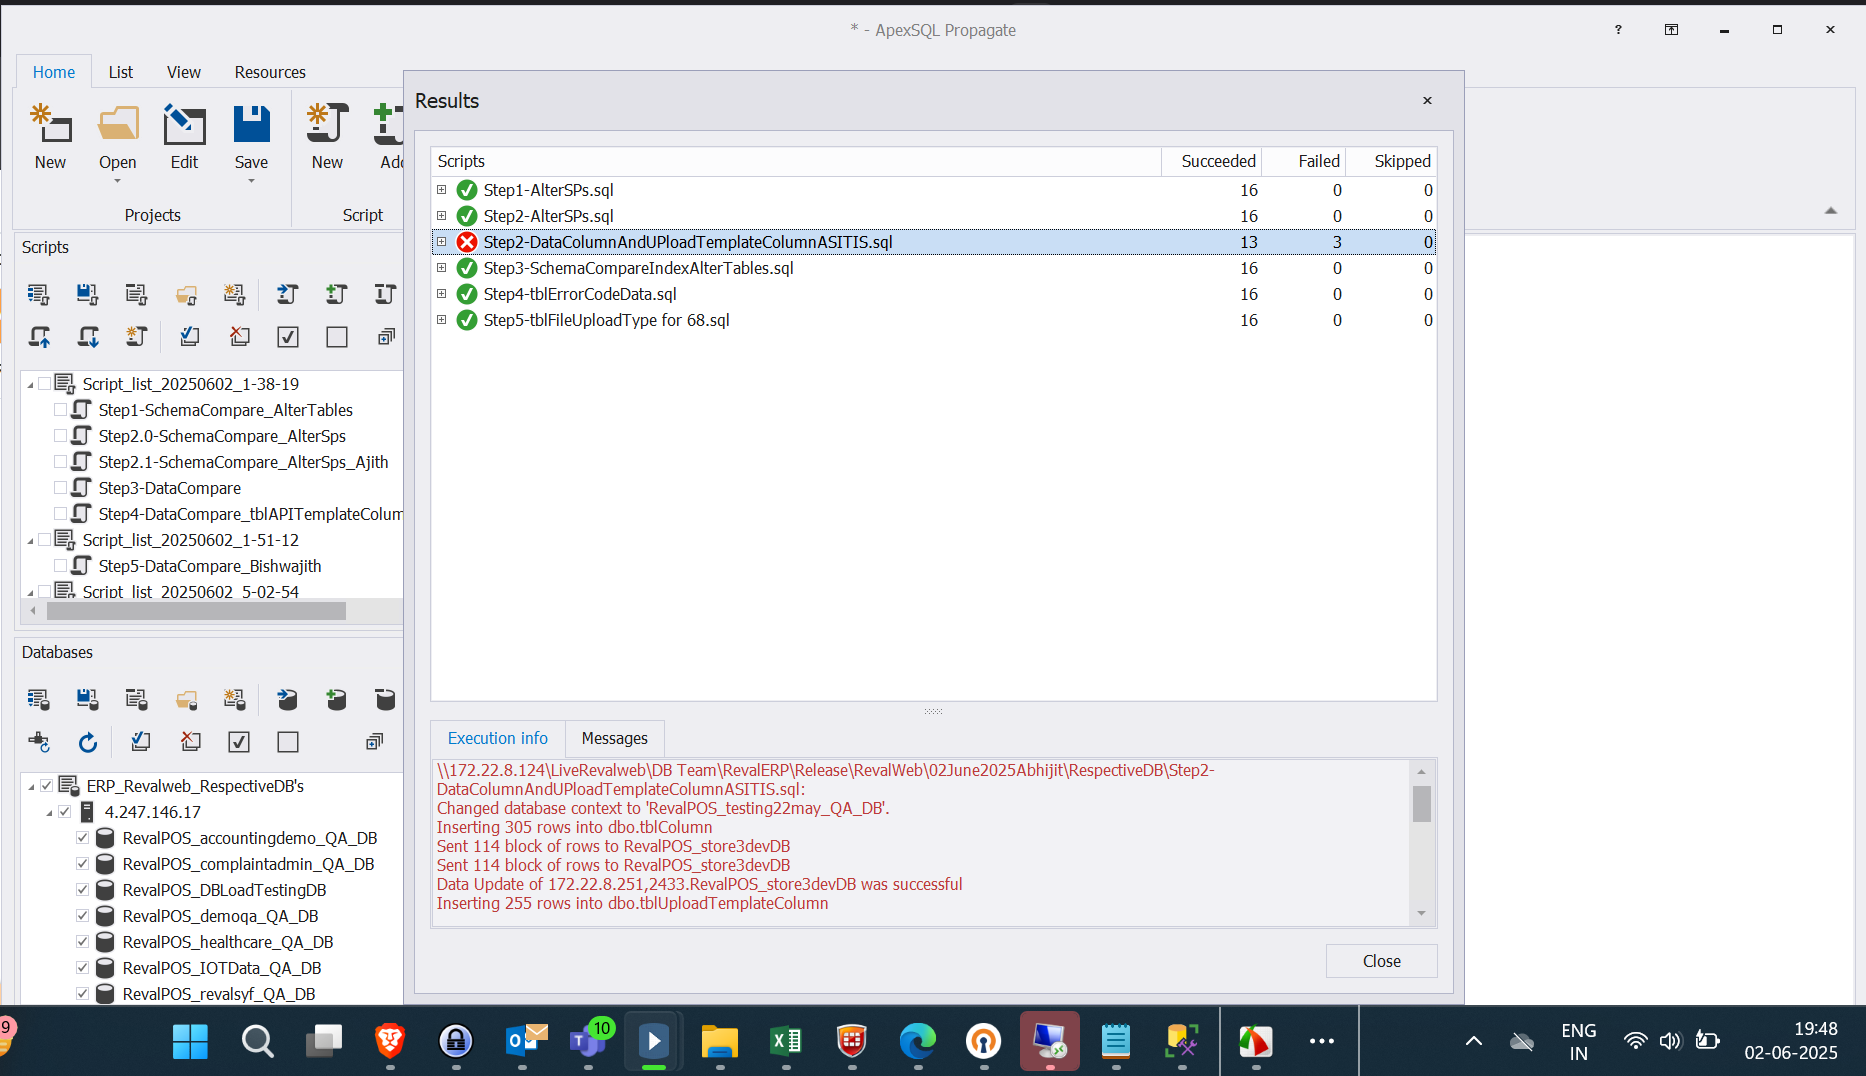Click the Scripts panel horizontal scrollbar
This screenshot has height=1076, width=1866.
pyautogui.click(x=196, y=611)
